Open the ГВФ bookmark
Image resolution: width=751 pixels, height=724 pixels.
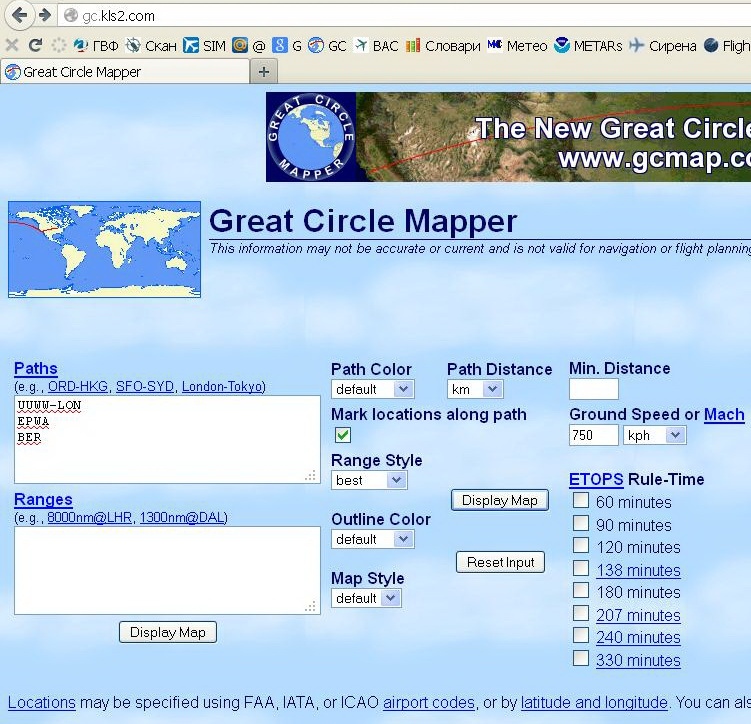(x=96, y=45)
